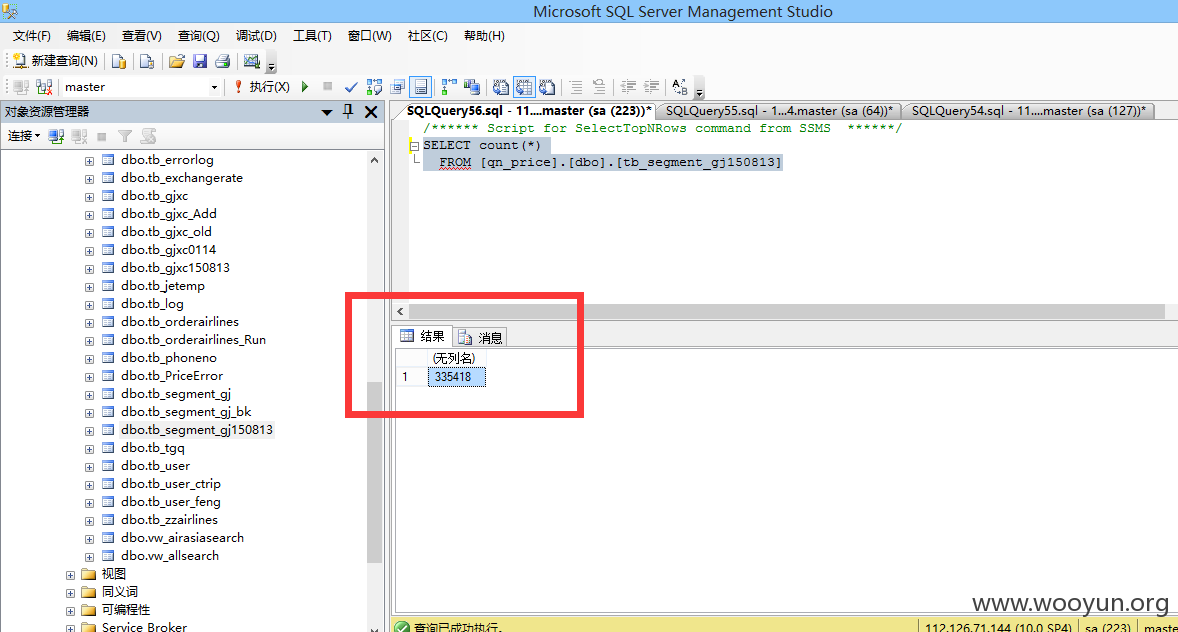Open the Tools (工具) menu

click(312, 36)
